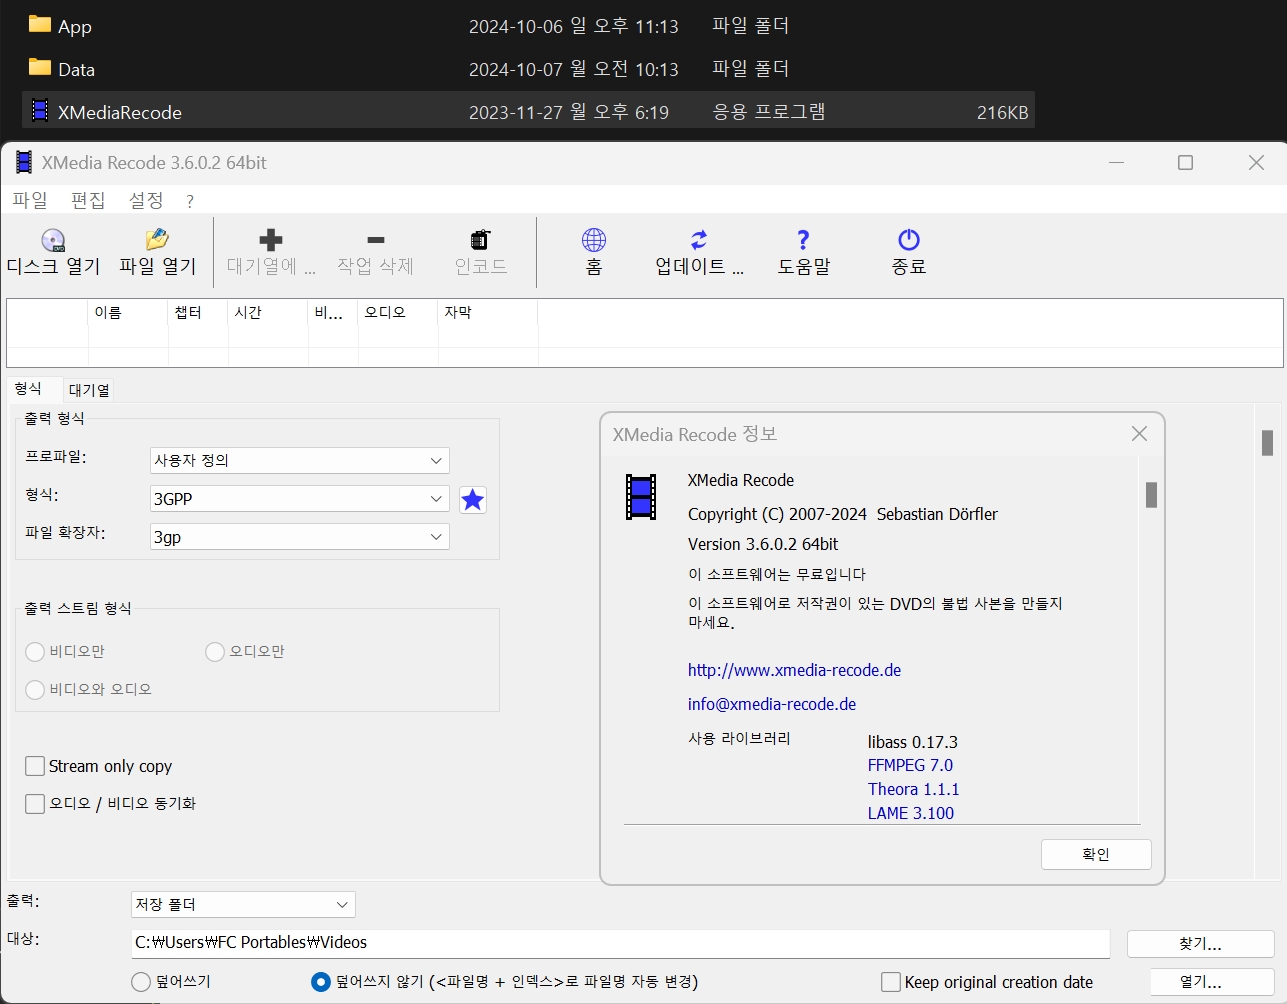The width and height of the screenshot is (1287, 1004).
Task: Click the 대기열에 add-to-queue plus icon
Action: tap(270, 240)
